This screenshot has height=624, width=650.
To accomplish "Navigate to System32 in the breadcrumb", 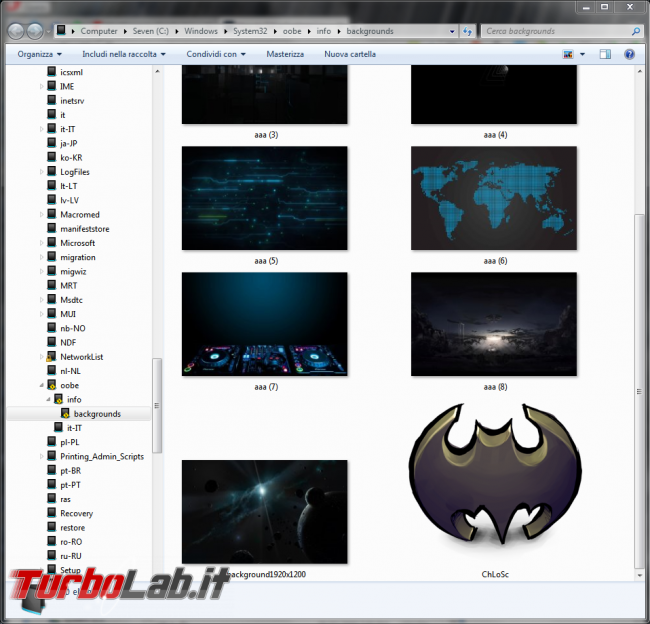I will [250, 31].
